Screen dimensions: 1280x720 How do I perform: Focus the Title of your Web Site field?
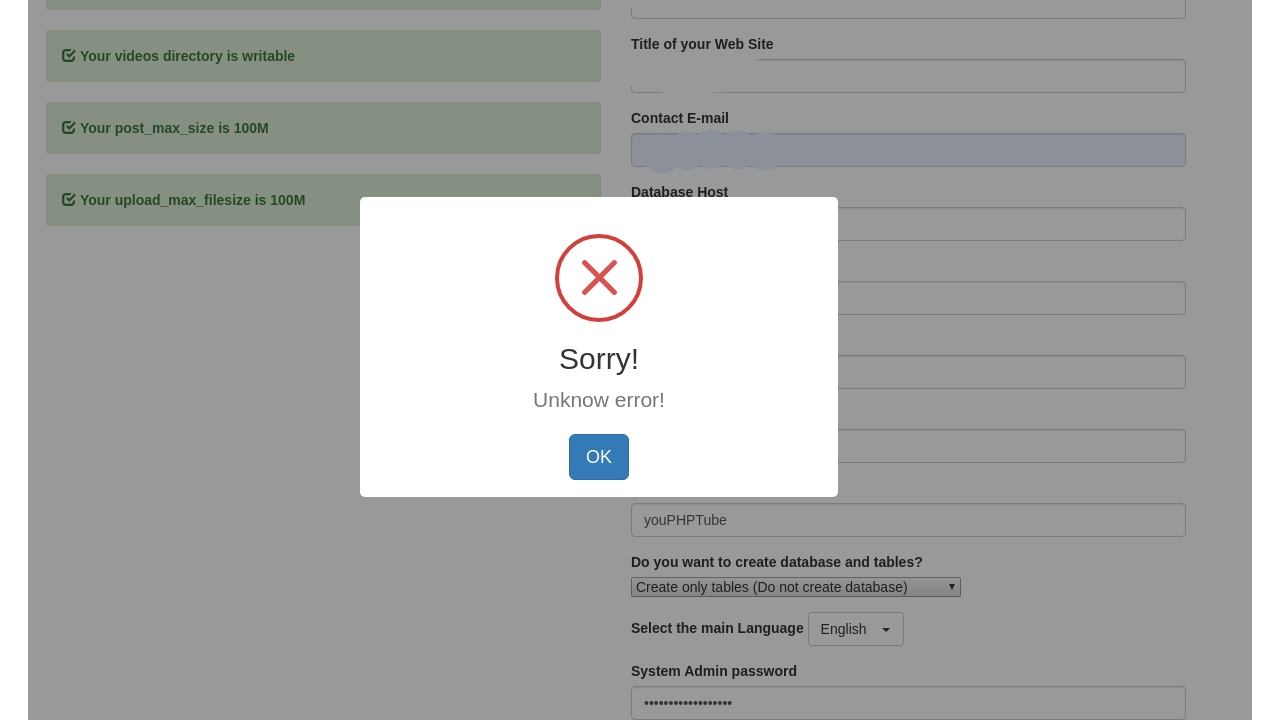pyautogui.click(x=908, y=76)
